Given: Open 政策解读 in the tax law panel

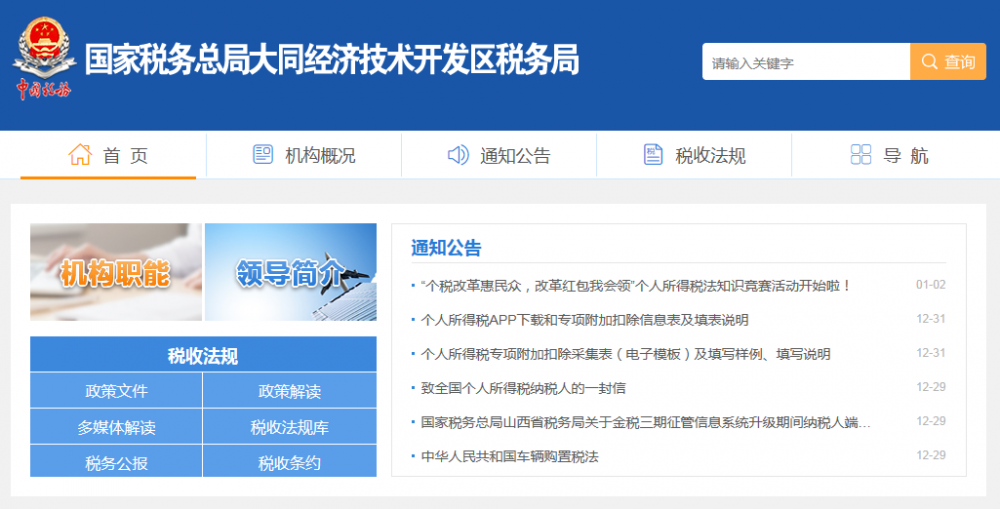Looking at the screenshot, I should [290, 391].
